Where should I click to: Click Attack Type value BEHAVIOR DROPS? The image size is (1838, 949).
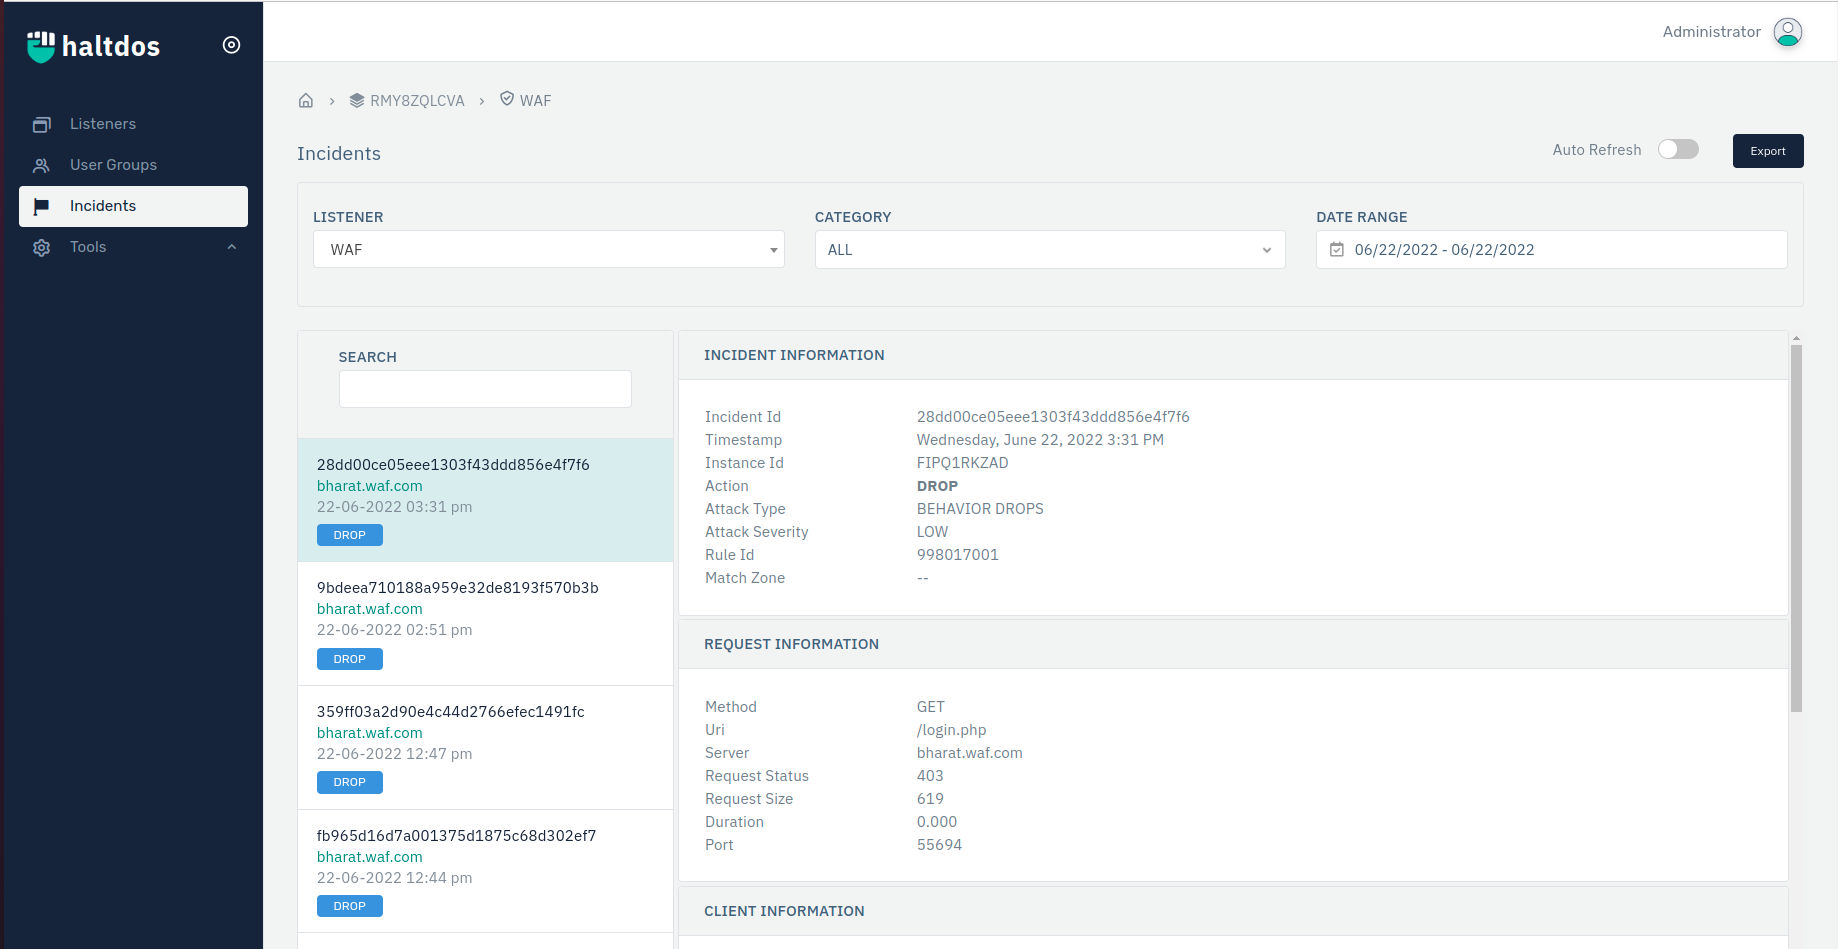980,509
